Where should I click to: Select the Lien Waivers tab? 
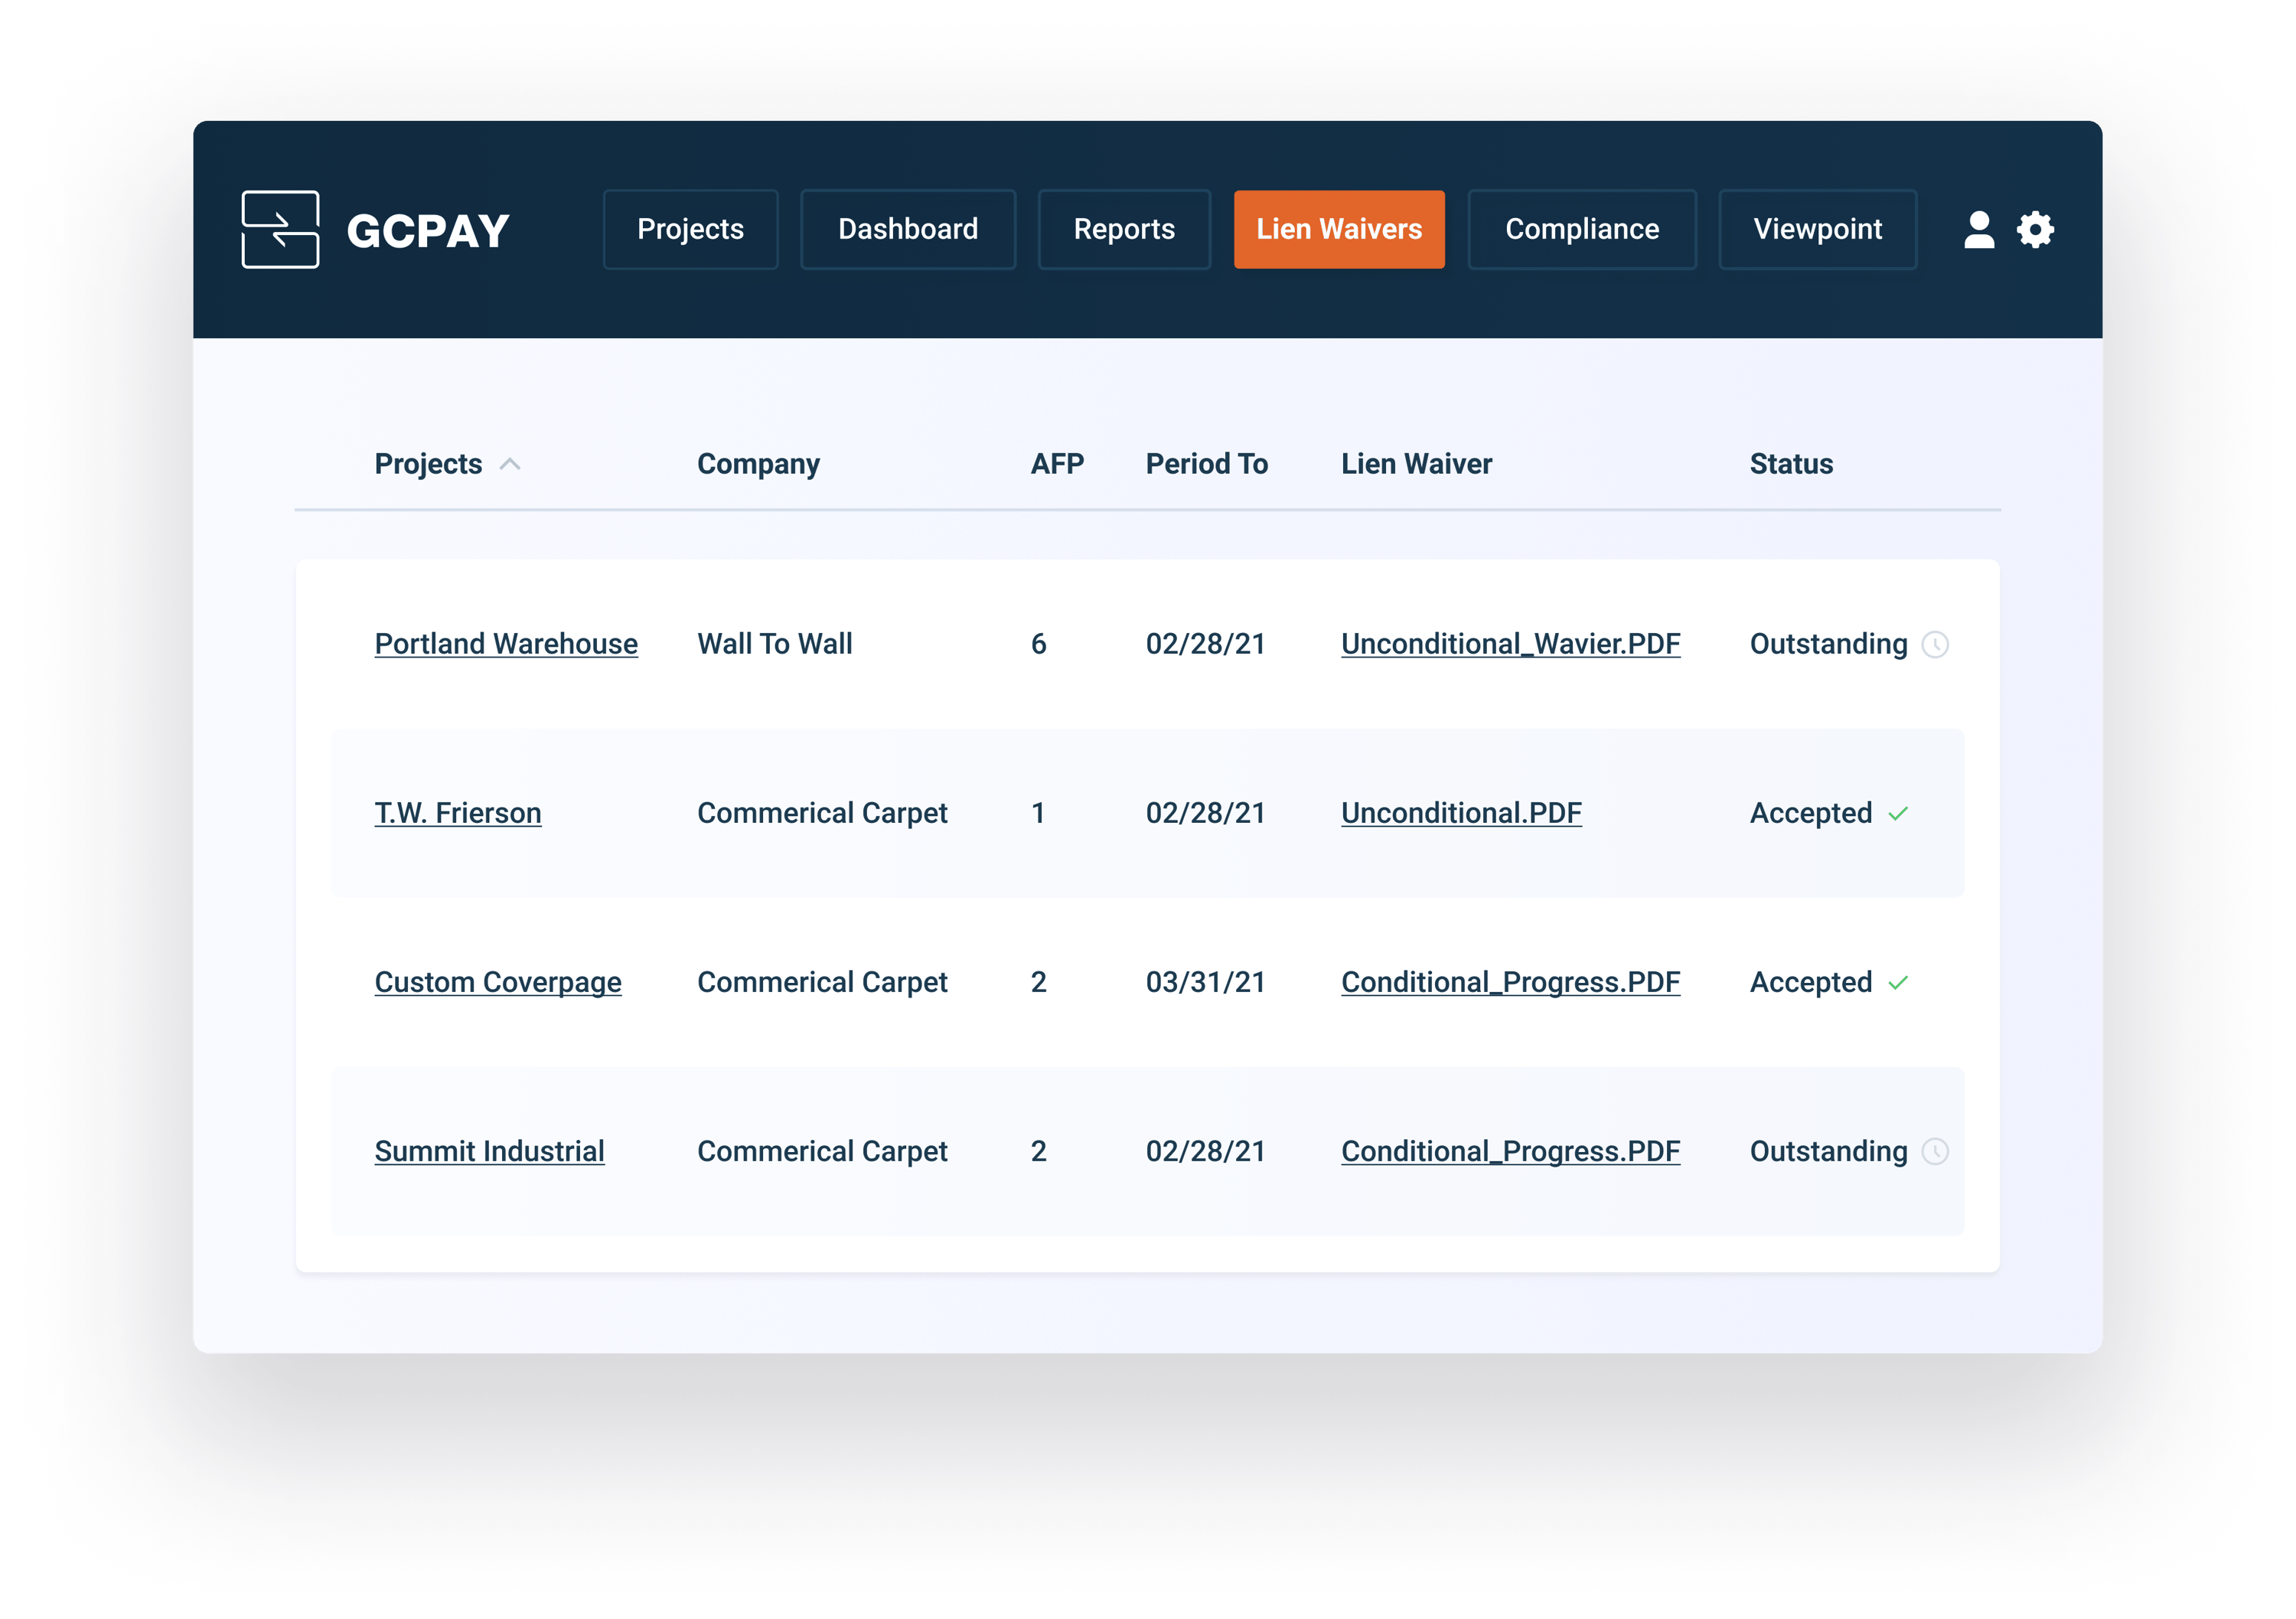pyautogui.click(x=1338, y=229)
